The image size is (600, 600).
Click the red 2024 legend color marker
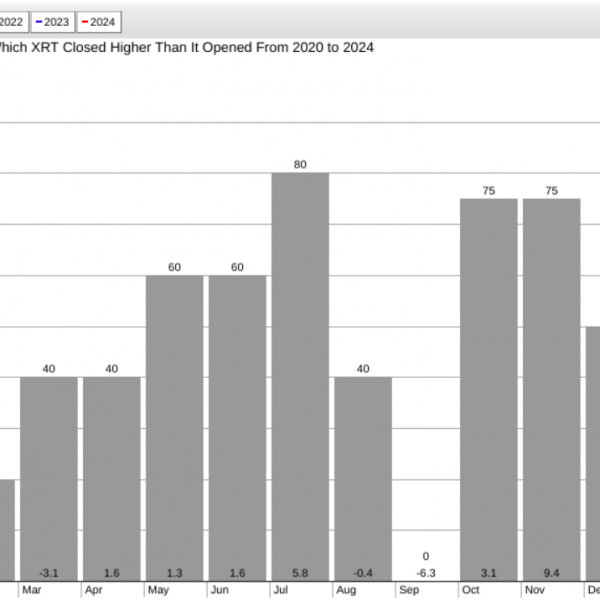pyautogui.click(x=85, y=22)
